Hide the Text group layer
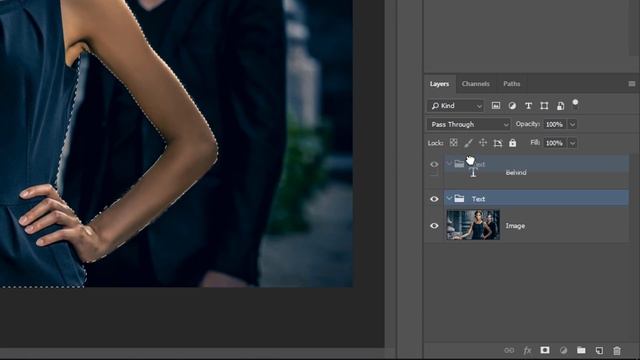640x360 pixels. coord(434,199)
